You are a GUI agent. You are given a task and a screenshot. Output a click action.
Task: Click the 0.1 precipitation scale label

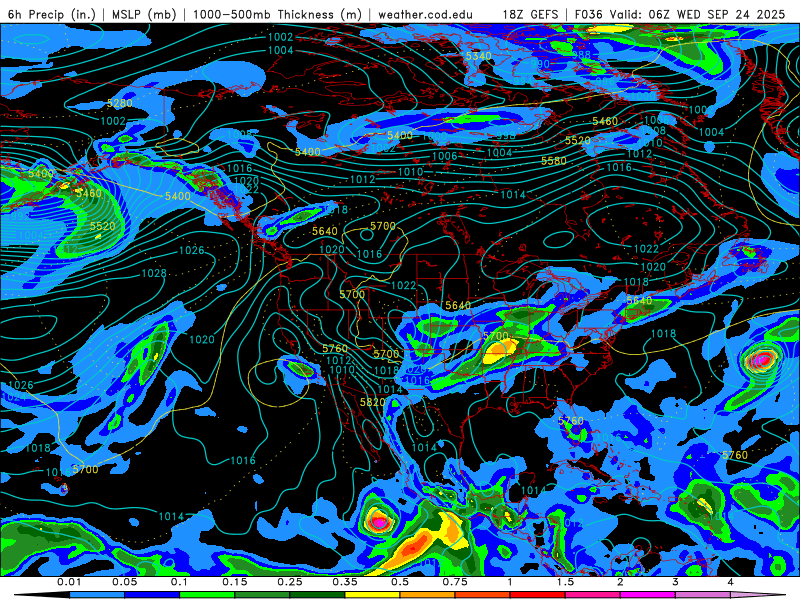180,582
